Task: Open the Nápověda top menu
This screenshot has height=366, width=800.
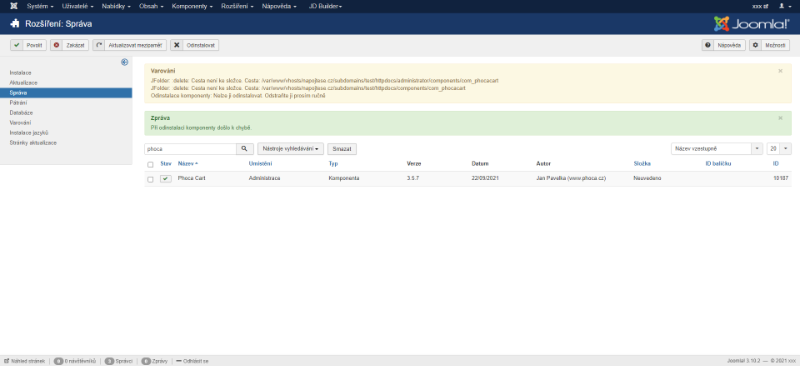Action: click(x=279, y=6)
